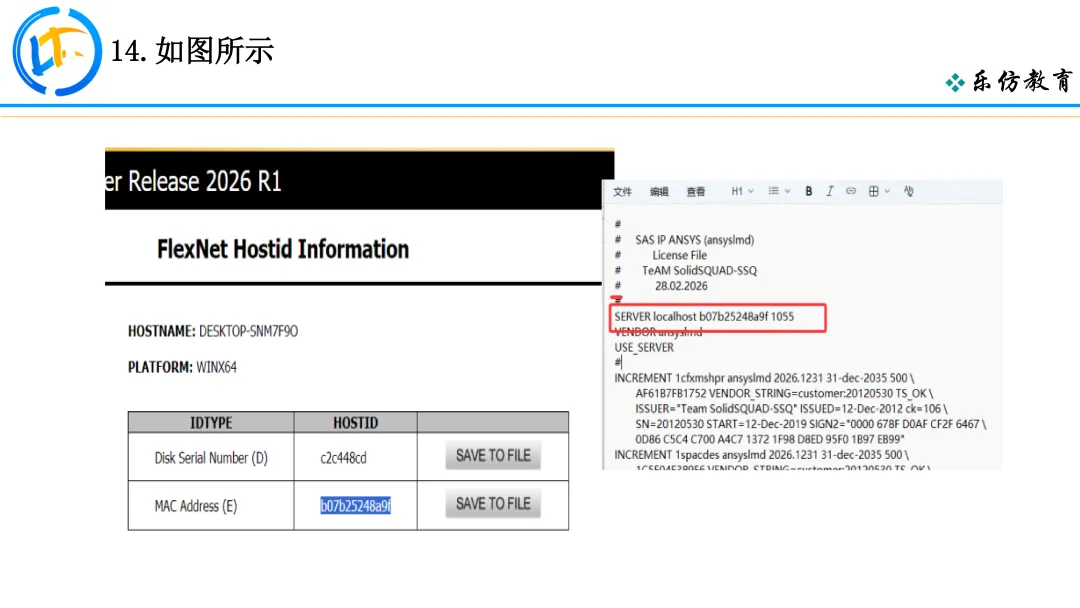Click the HOSTID column header

(355, 423)
